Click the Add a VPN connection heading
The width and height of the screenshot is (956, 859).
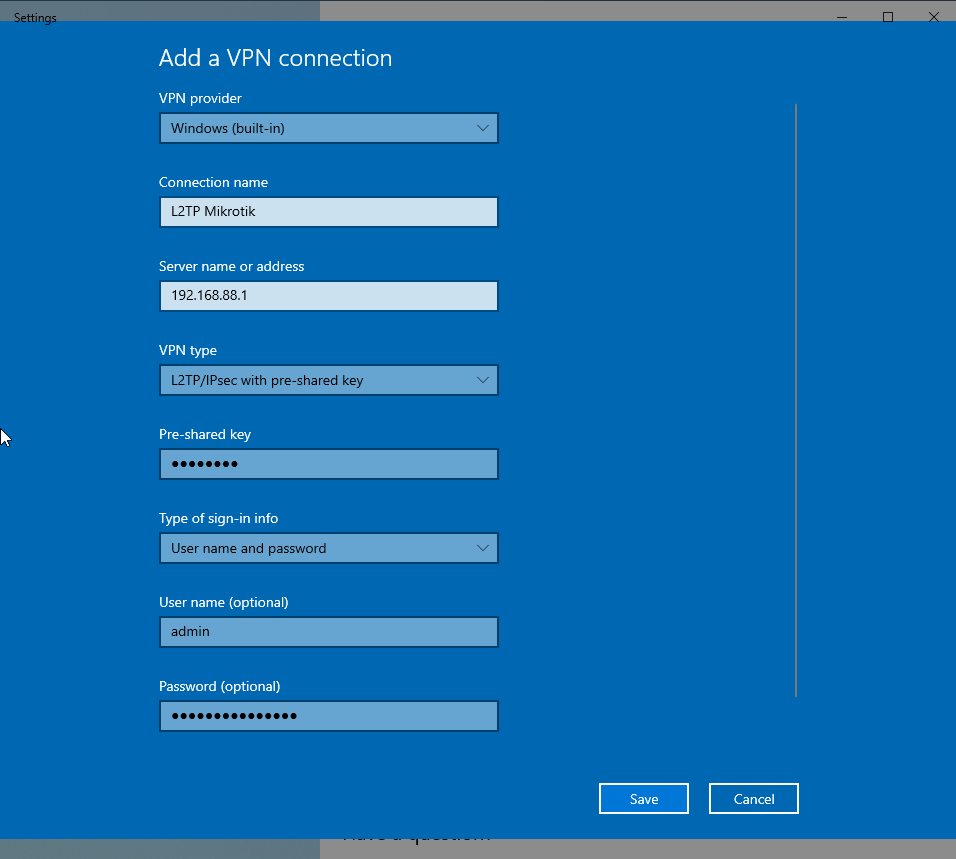tap(275, 58)
